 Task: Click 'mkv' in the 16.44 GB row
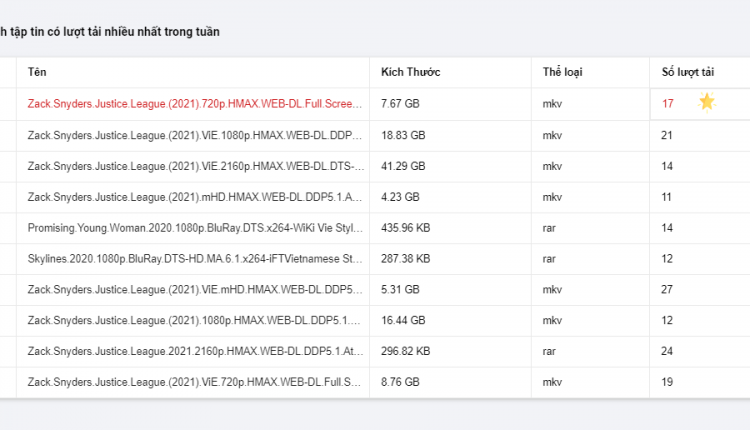pyautogui.click(x=552, y=320)
